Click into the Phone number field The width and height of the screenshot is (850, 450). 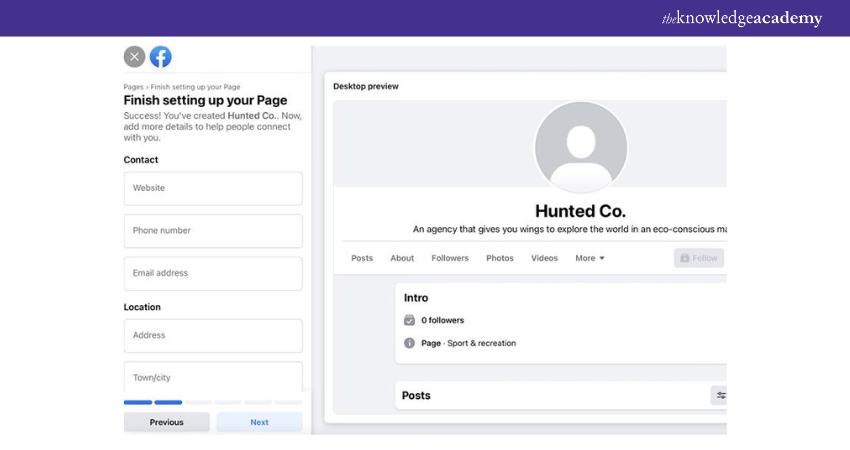click(x=213, y=231)
